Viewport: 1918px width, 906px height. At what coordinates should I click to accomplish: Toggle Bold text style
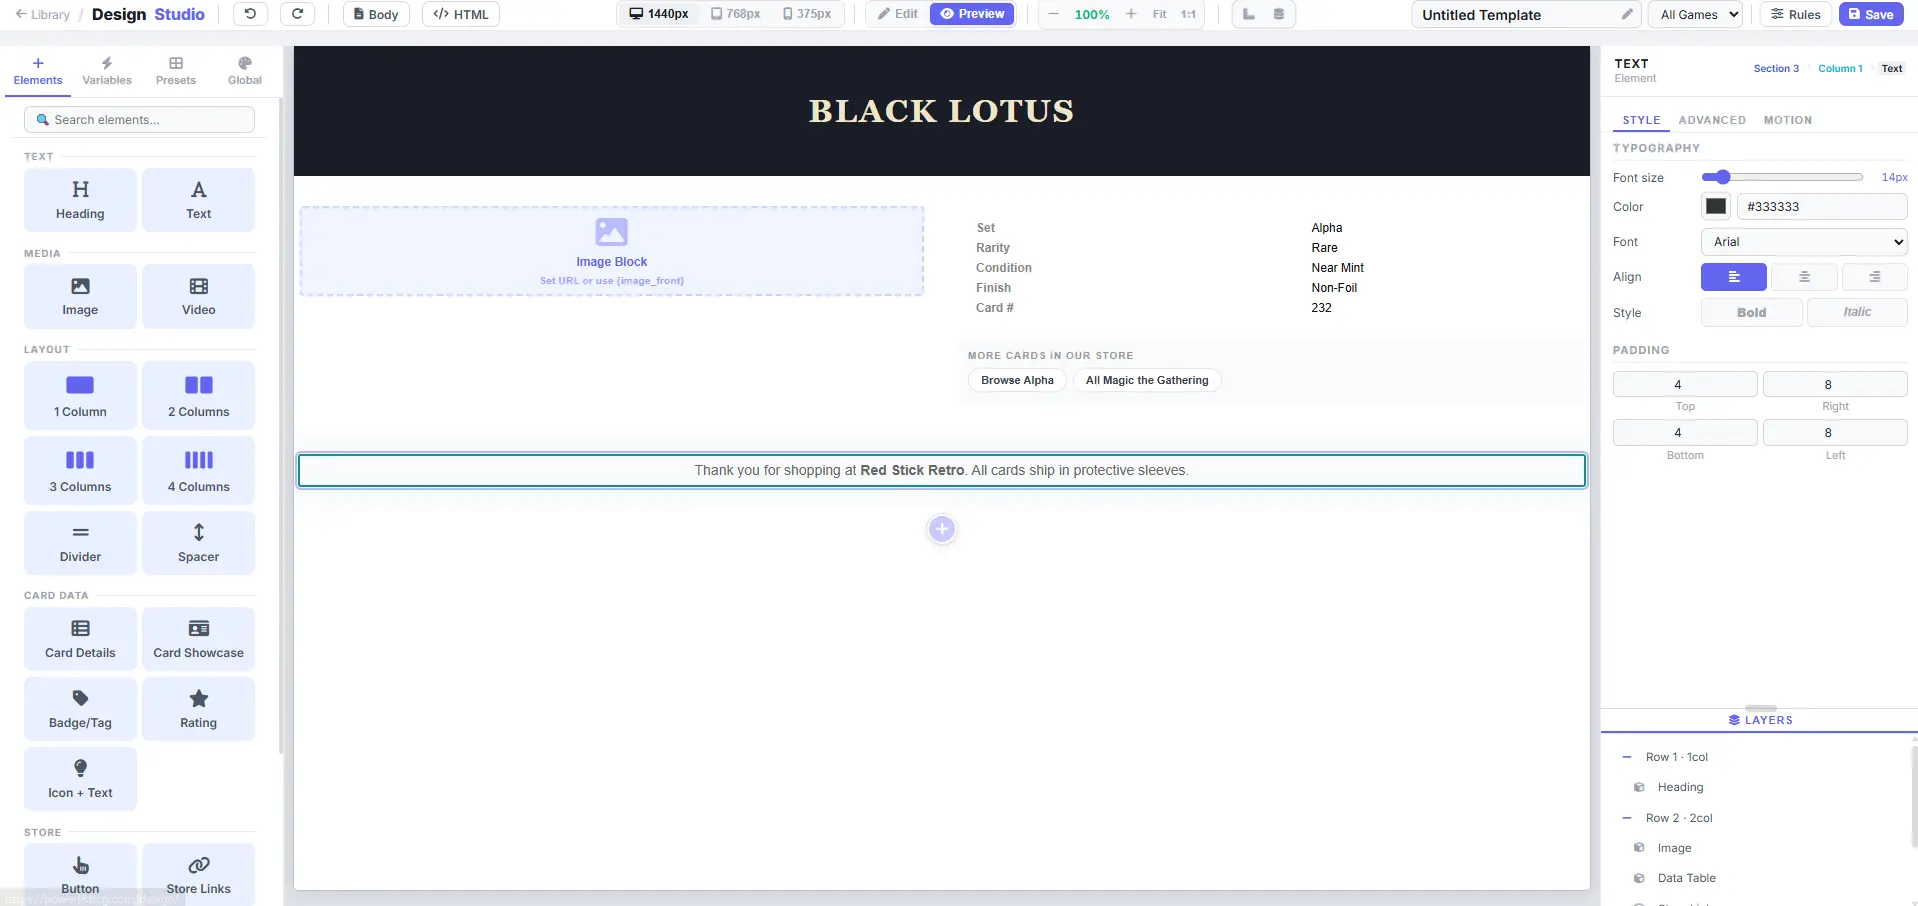(1752, 312)
